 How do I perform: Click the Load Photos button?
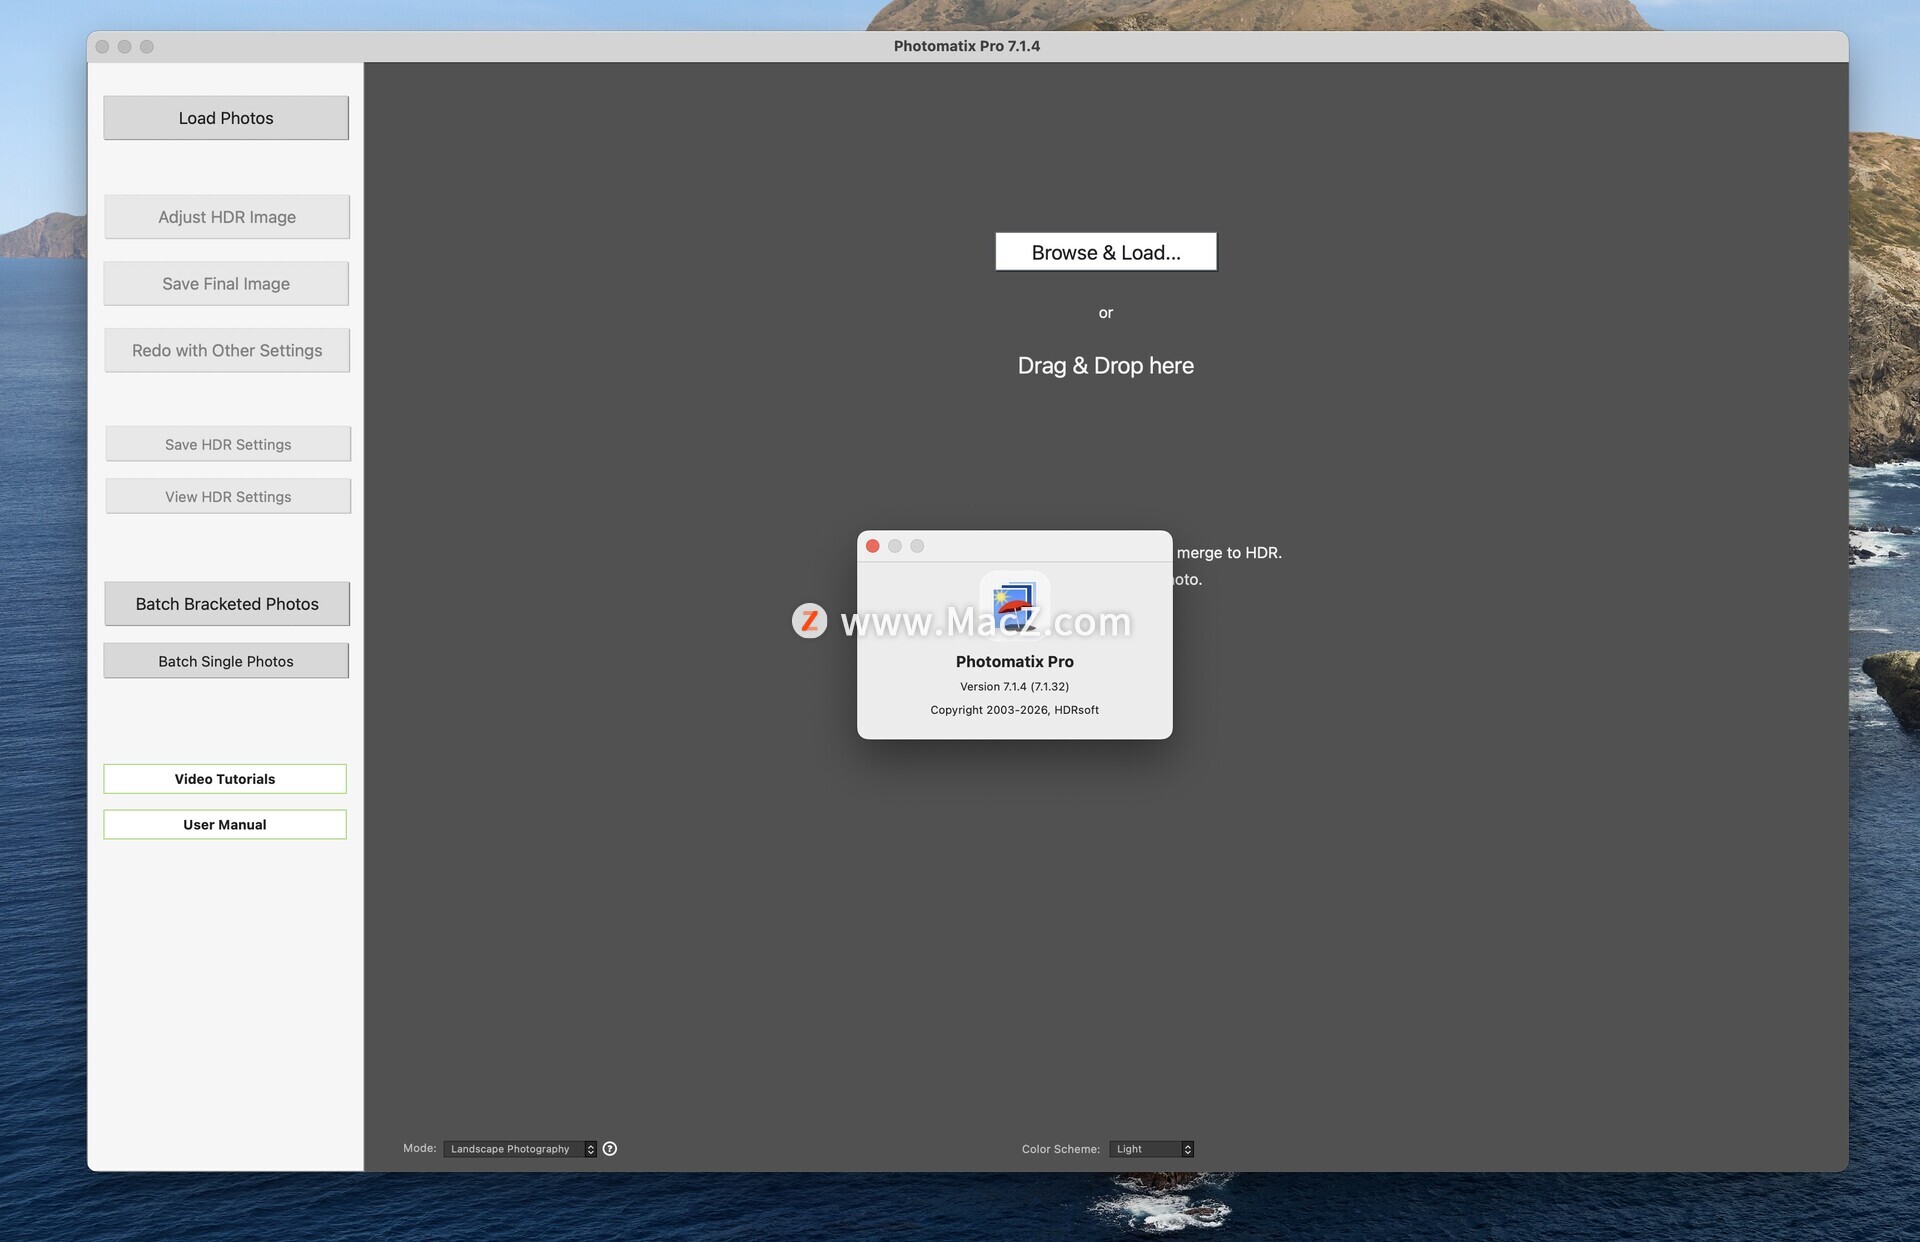point(226,118)
